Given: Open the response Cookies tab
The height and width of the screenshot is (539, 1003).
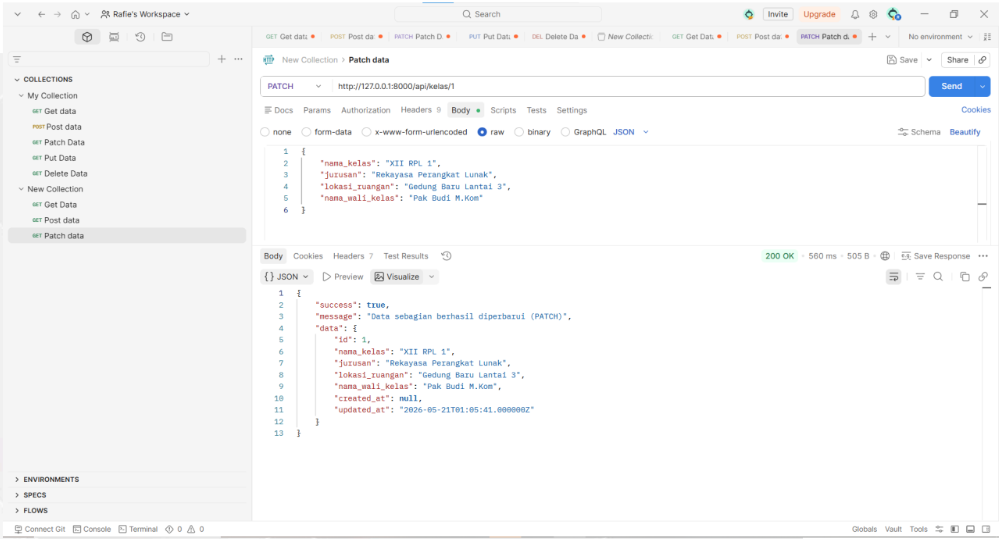Looking at the screenshot, I should [308, 256].
